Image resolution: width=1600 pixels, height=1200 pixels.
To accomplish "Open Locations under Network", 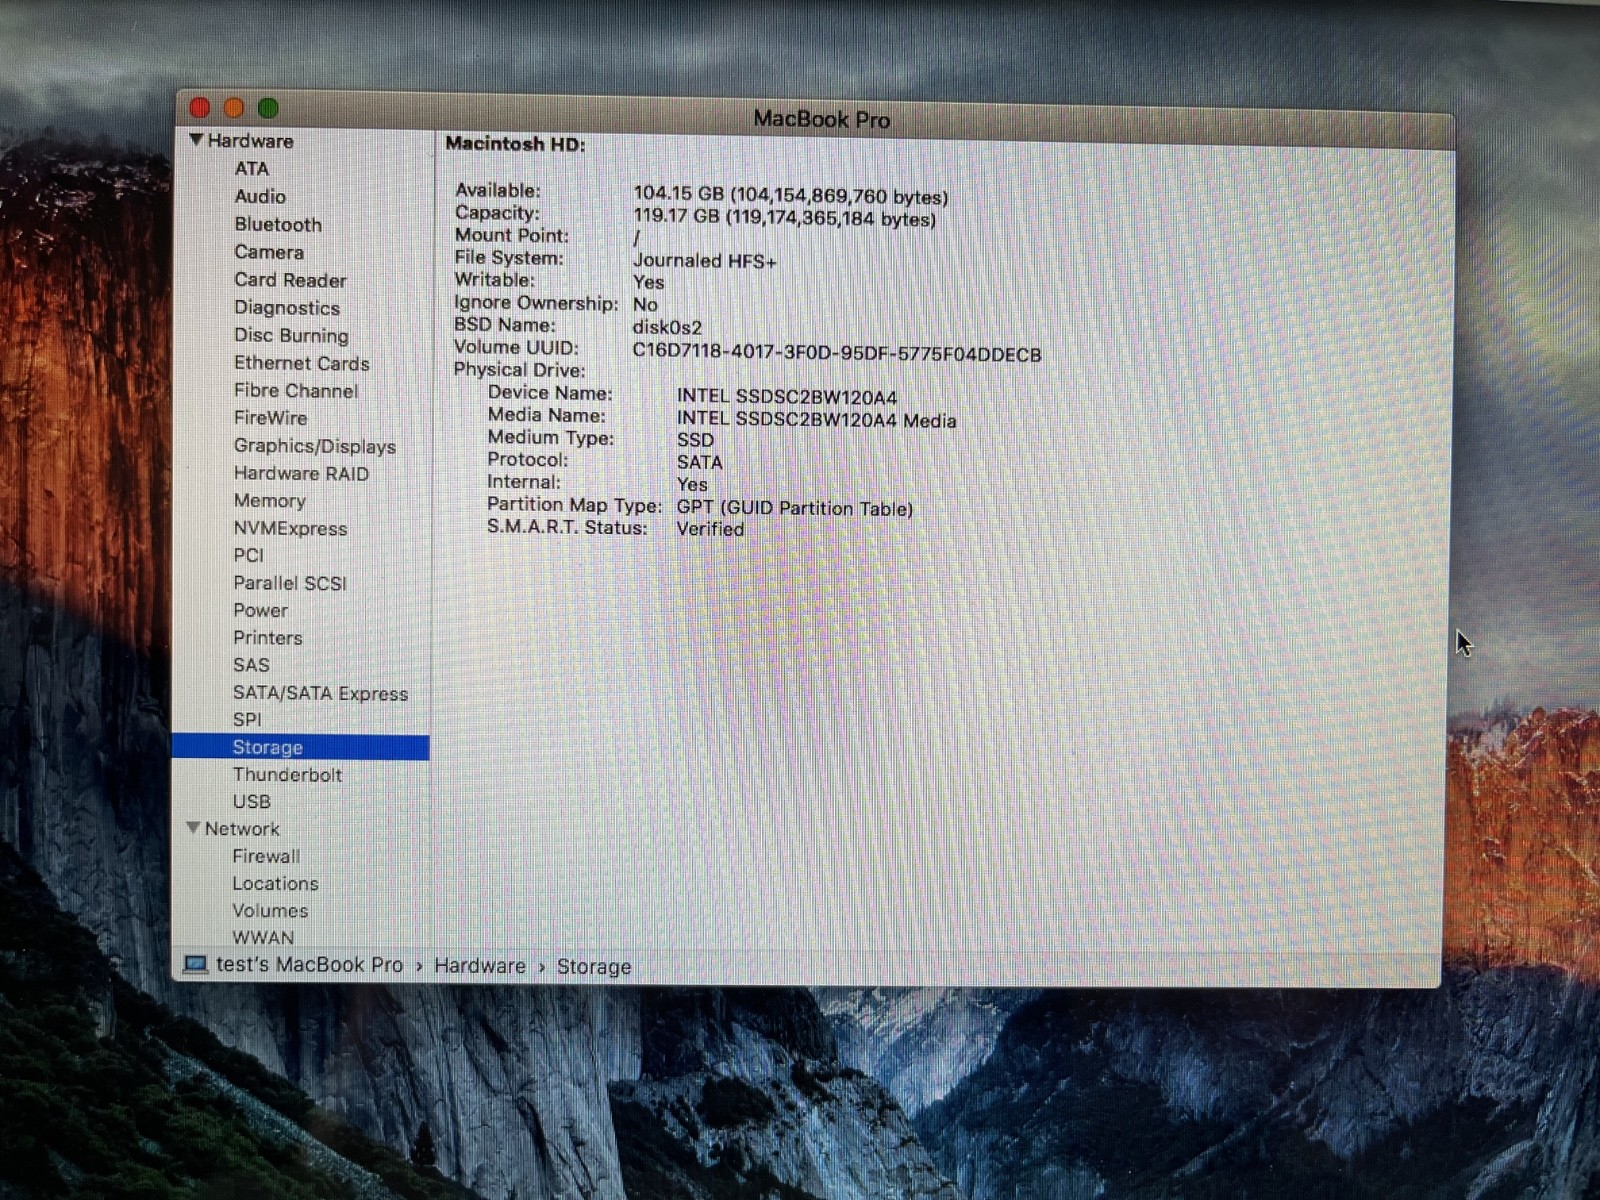I will coord(275,883).
